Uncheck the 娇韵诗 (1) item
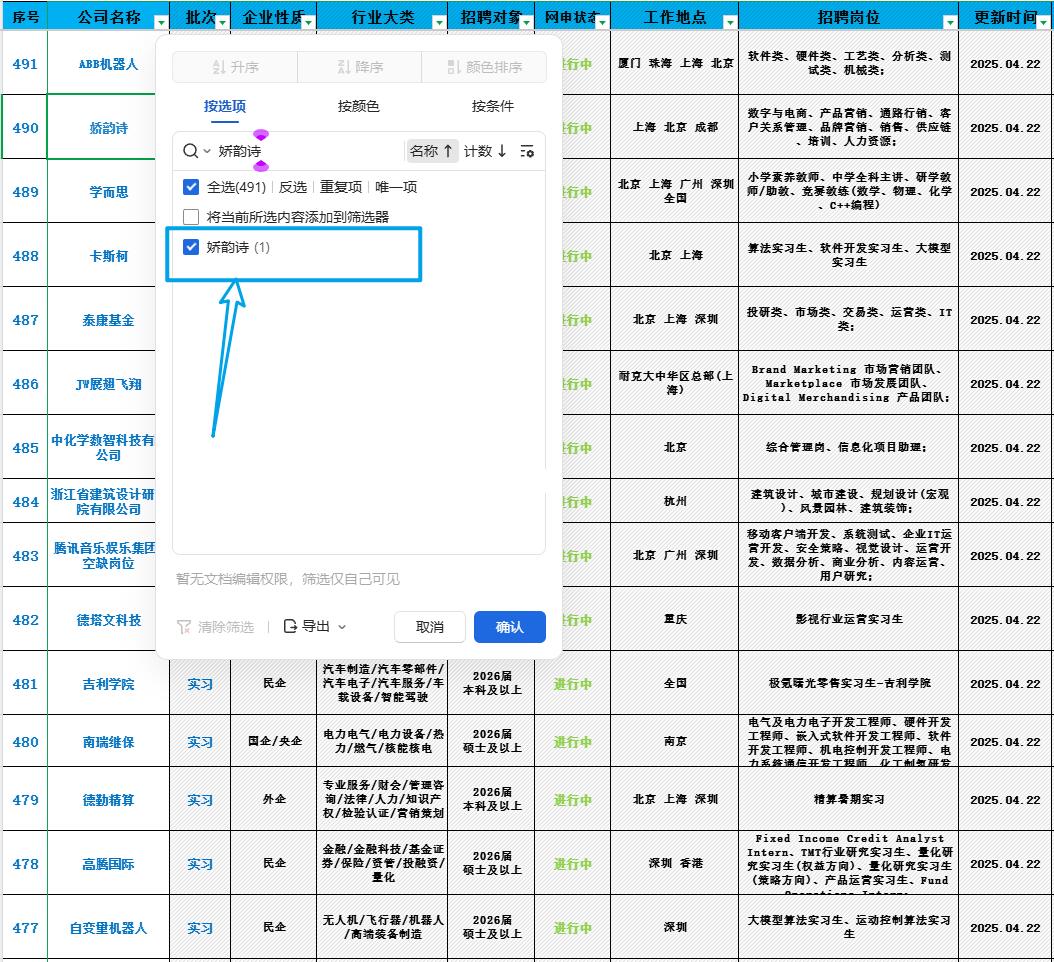 tap(191, 247)
